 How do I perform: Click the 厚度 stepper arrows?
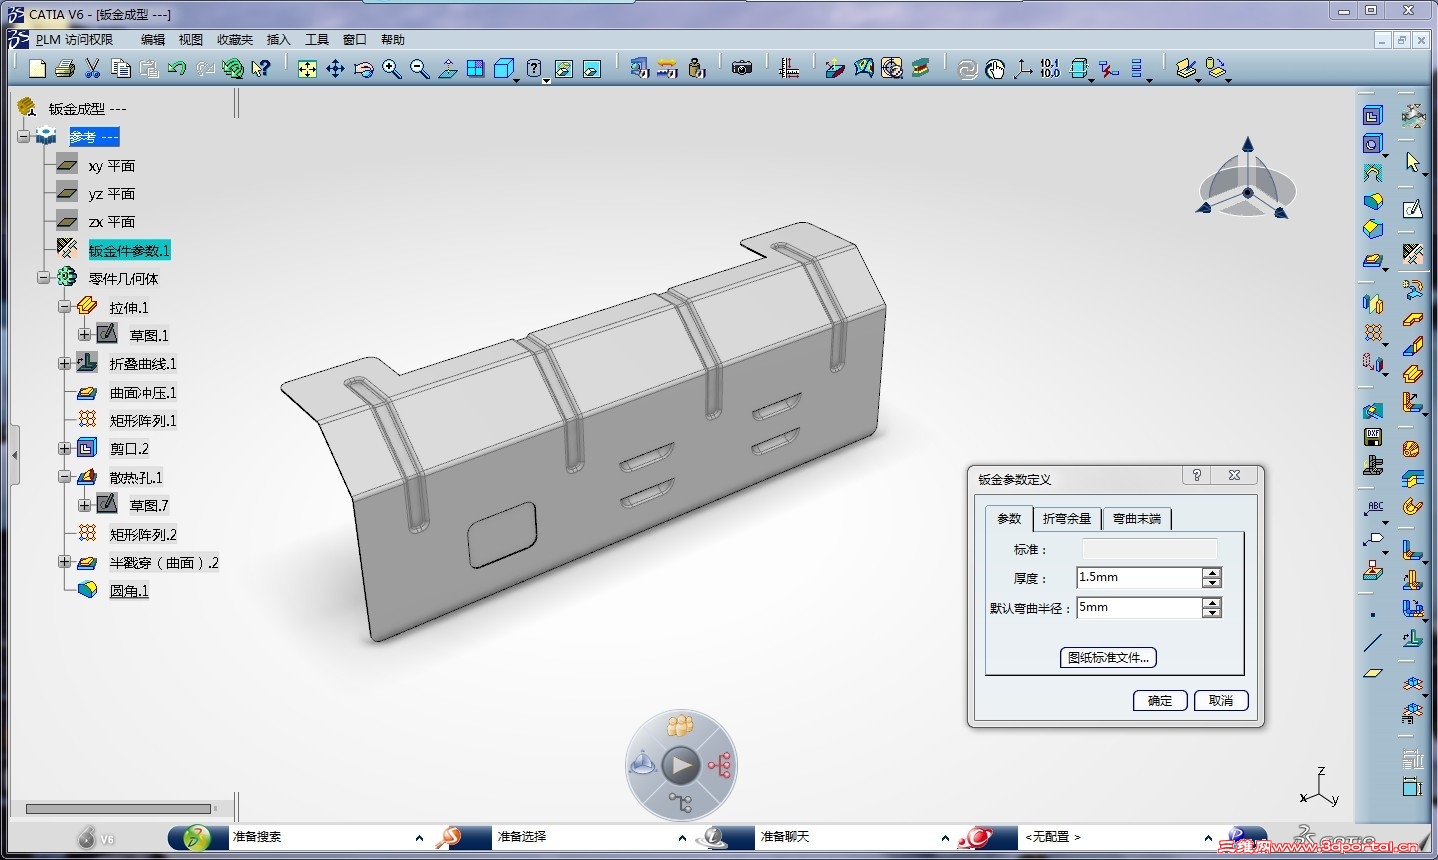click(1212, 578)
